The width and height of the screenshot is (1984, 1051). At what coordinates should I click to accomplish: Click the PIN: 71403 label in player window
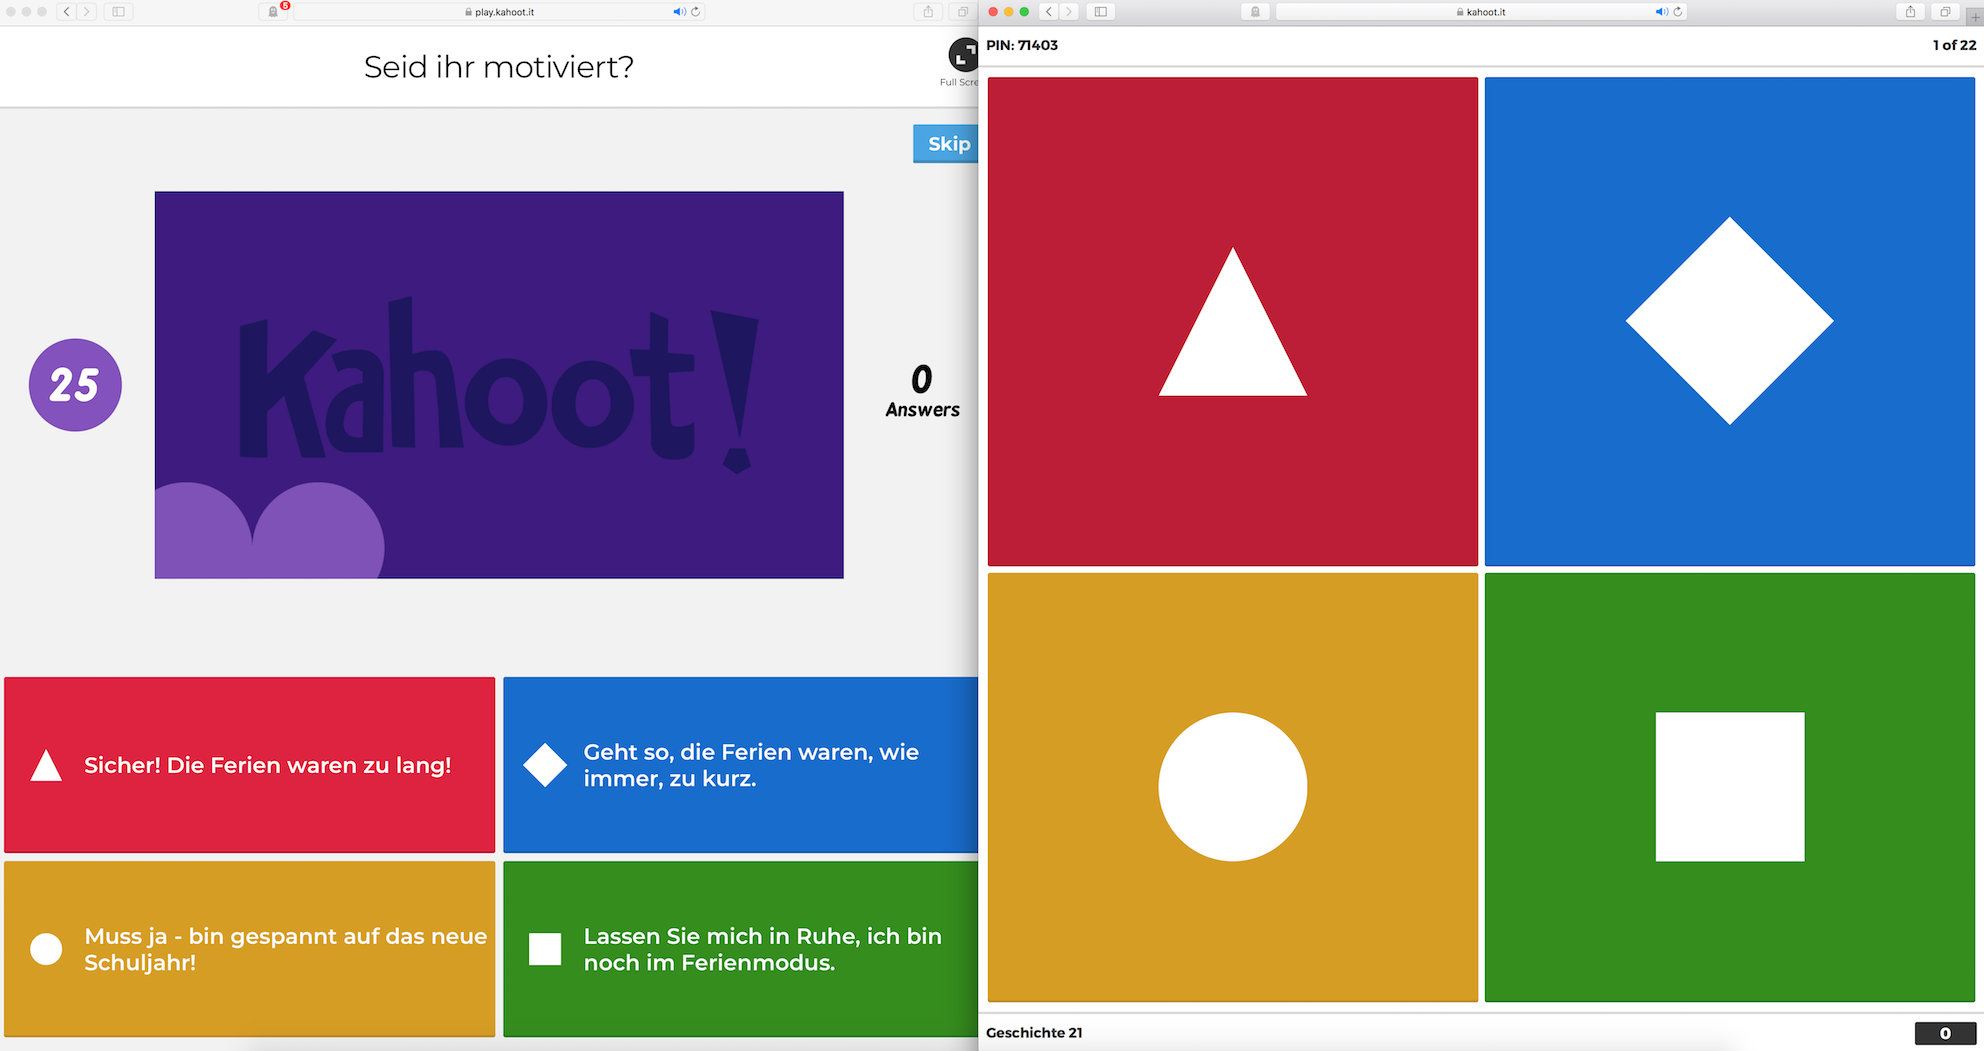point(1022,45)
